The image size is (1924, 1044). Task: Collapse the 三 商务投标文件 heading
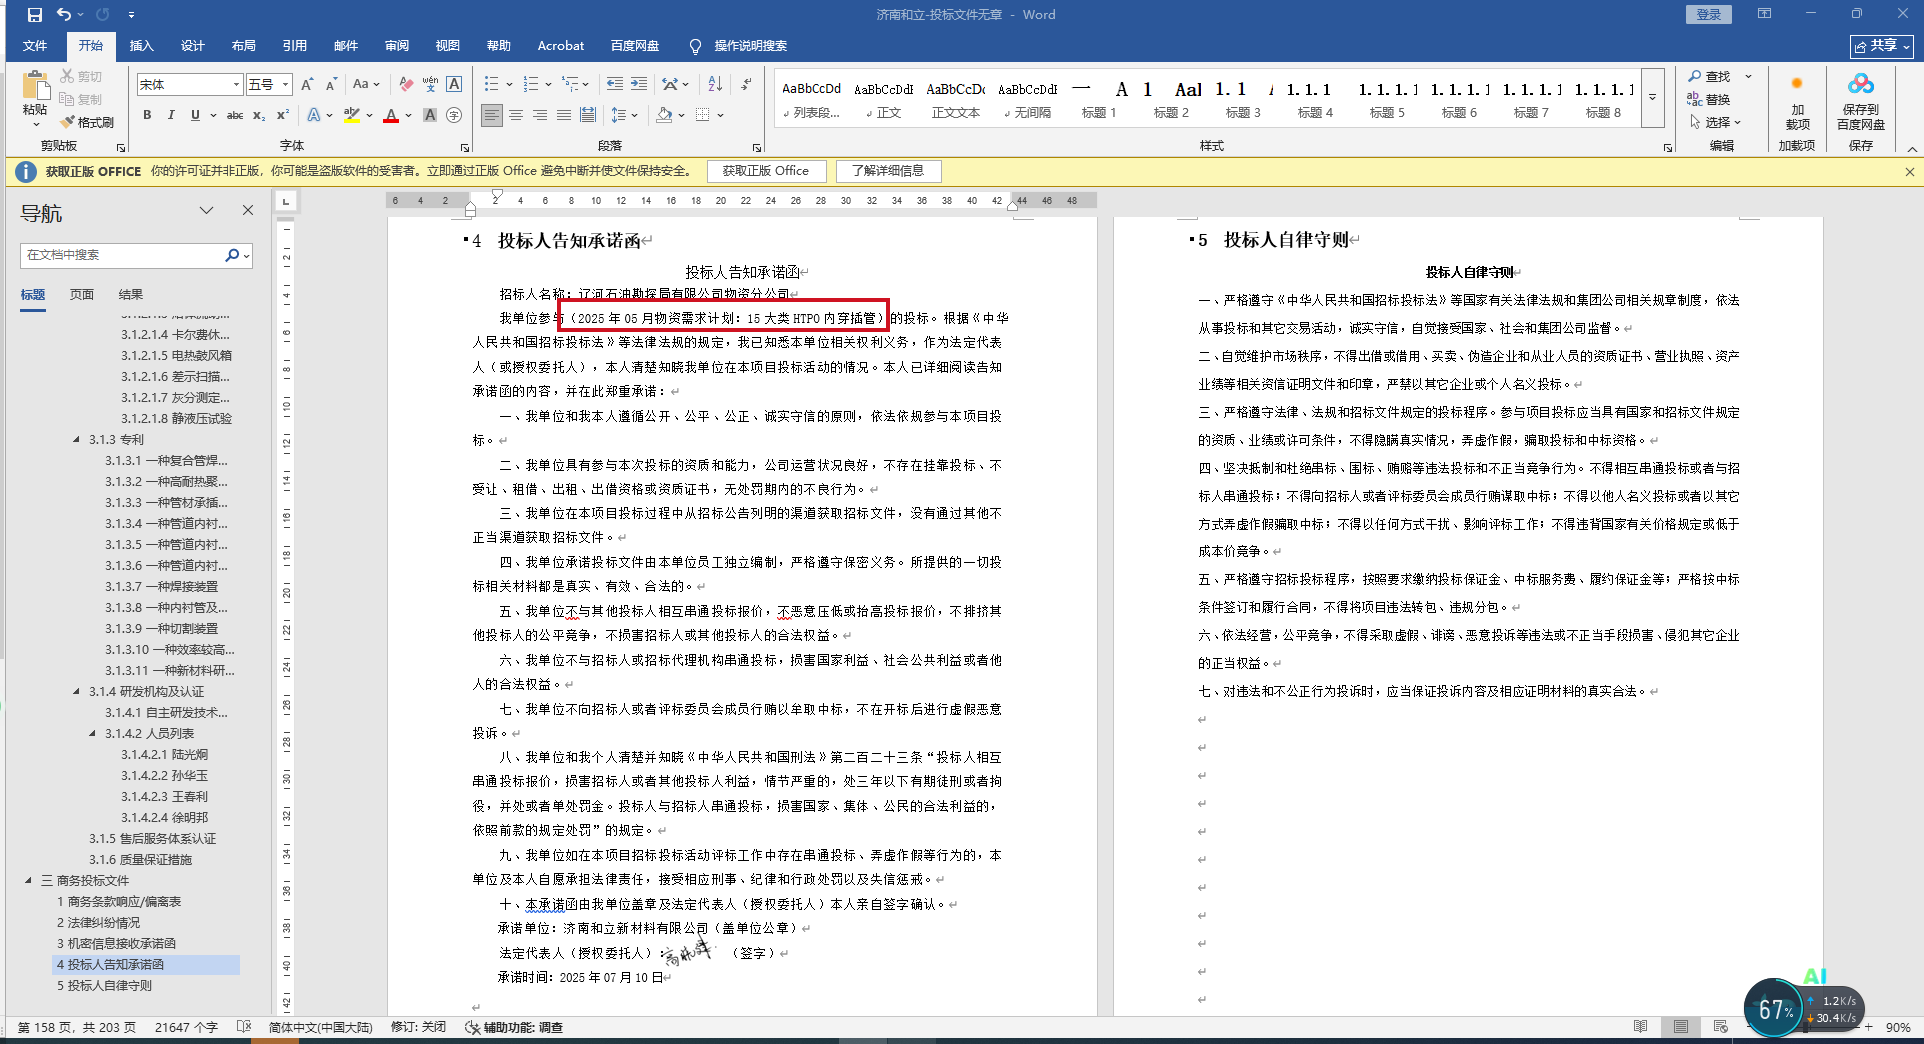click(x=28, y=880)
